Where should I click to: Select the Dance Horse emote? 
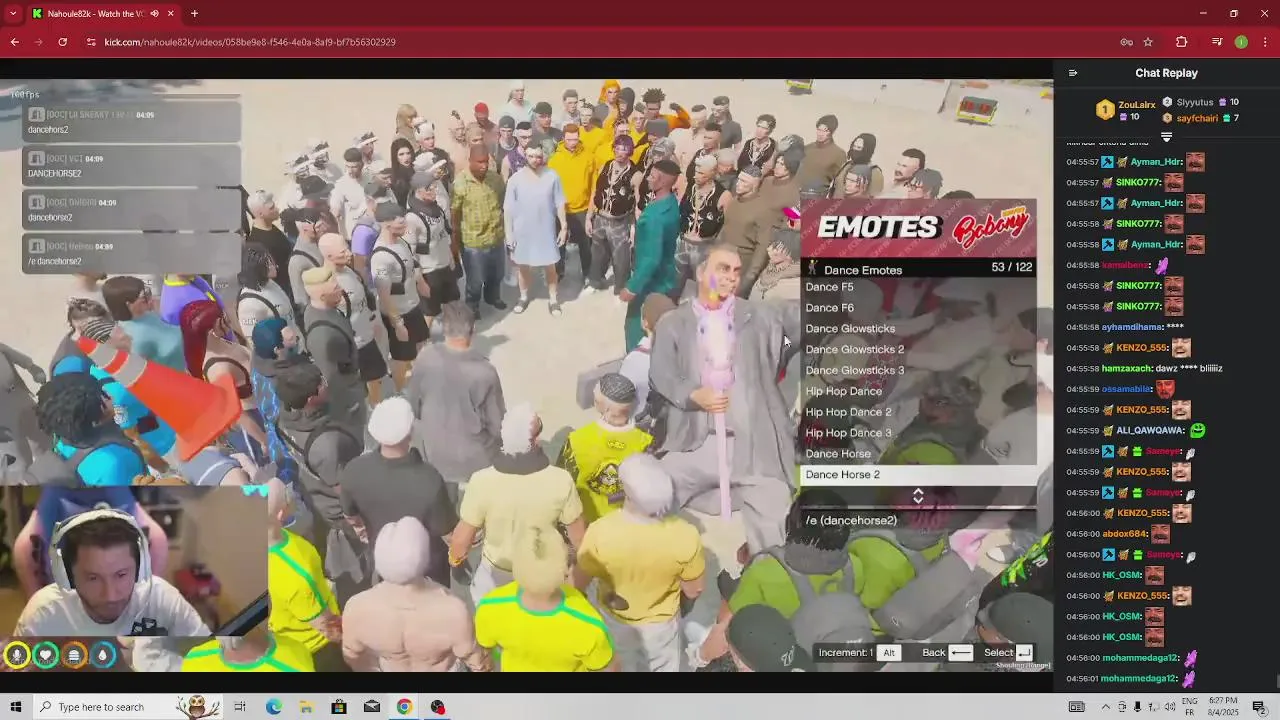pyautogui.click(x=918, y=454)
